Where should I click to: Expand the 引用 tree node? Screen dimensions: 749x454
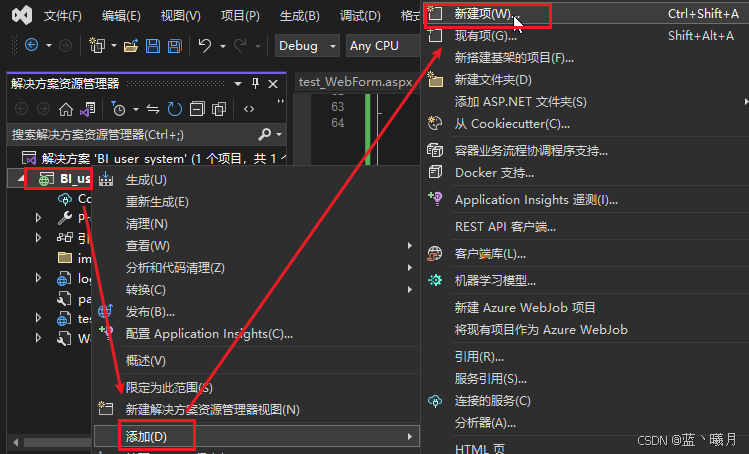point(38,238)
